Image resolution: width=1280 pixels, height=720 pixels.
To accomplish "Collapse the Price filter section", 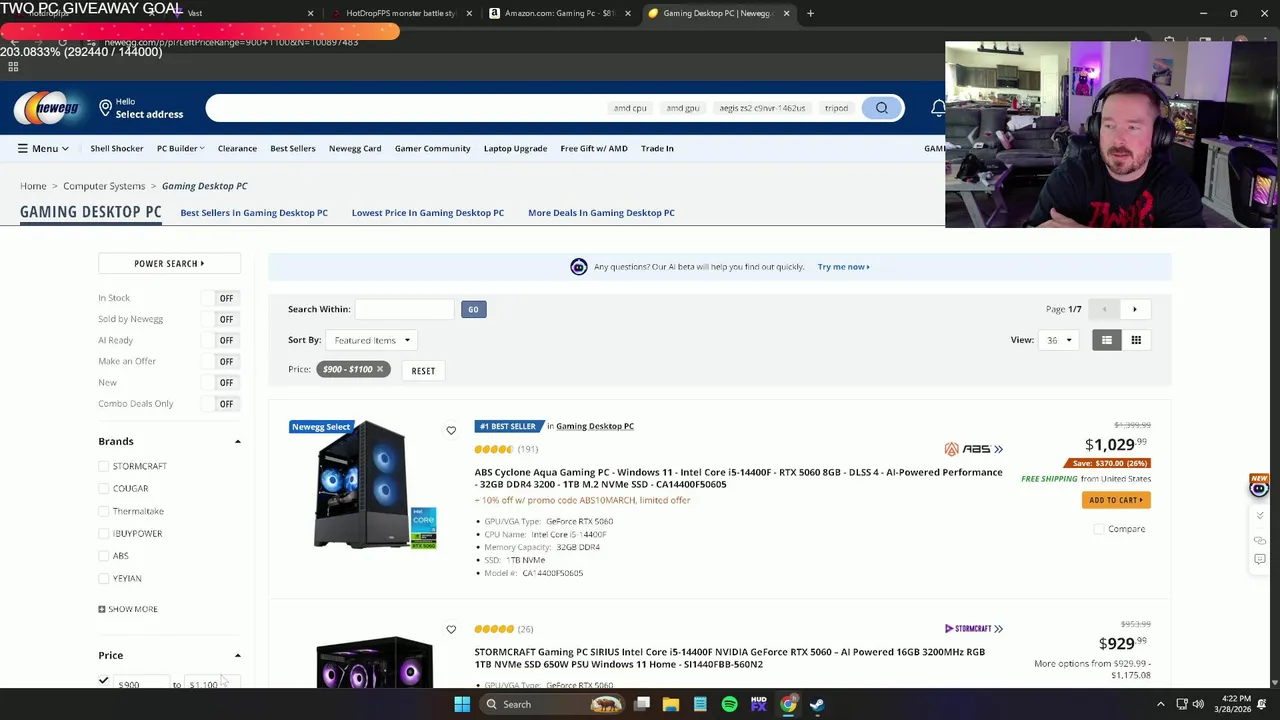I will (237, 656).
